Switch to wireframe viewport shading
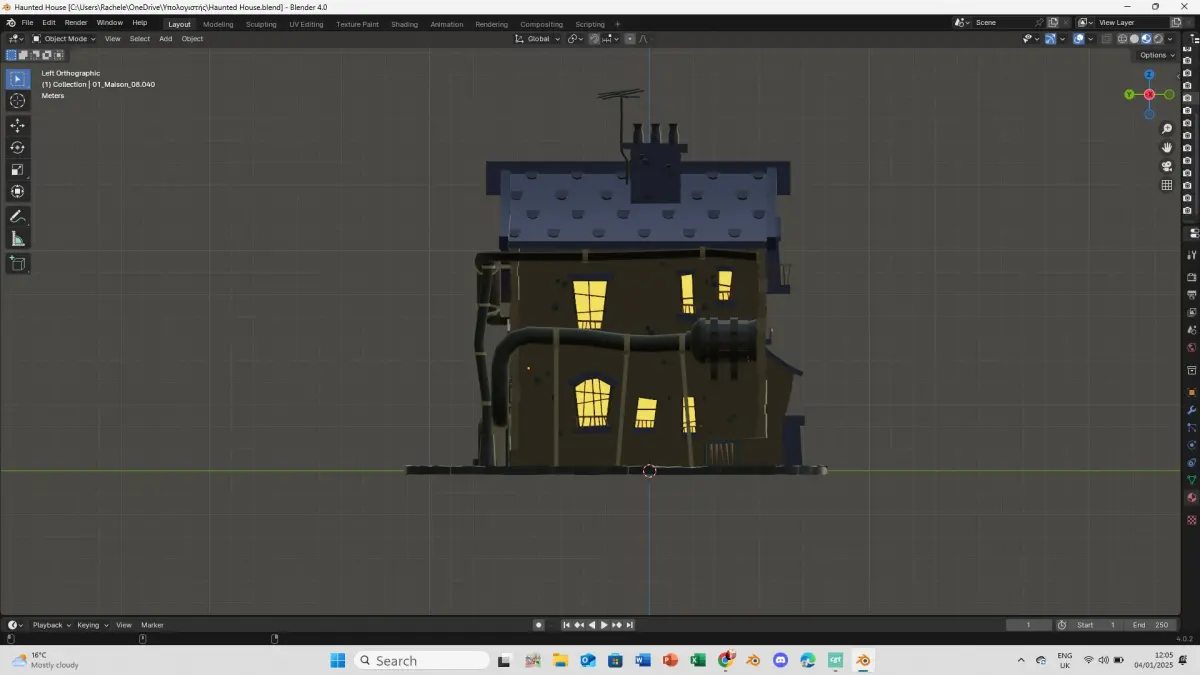The width and height of the screenshot is (1200, 675). pyautogui.click(x=1122, y=39)
